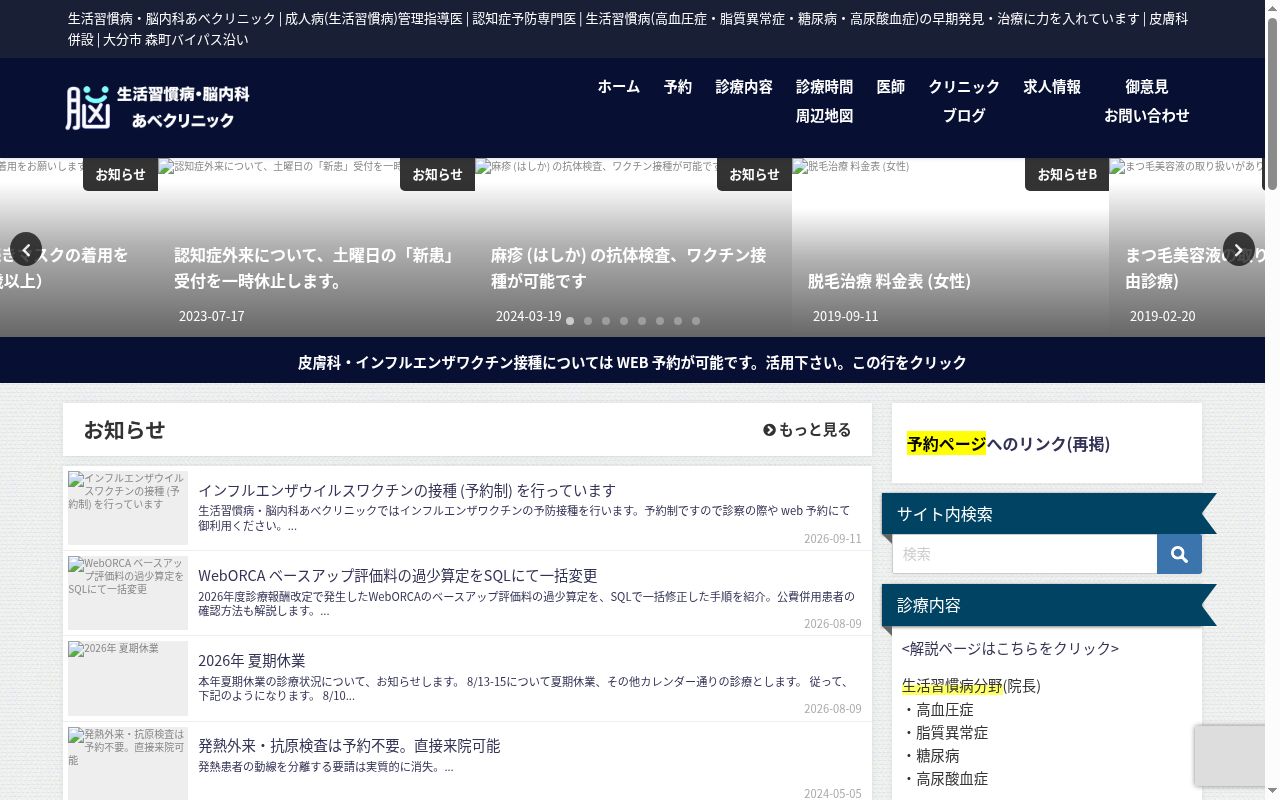Click お知らせ tag on 認知症外来 slide

437,174
